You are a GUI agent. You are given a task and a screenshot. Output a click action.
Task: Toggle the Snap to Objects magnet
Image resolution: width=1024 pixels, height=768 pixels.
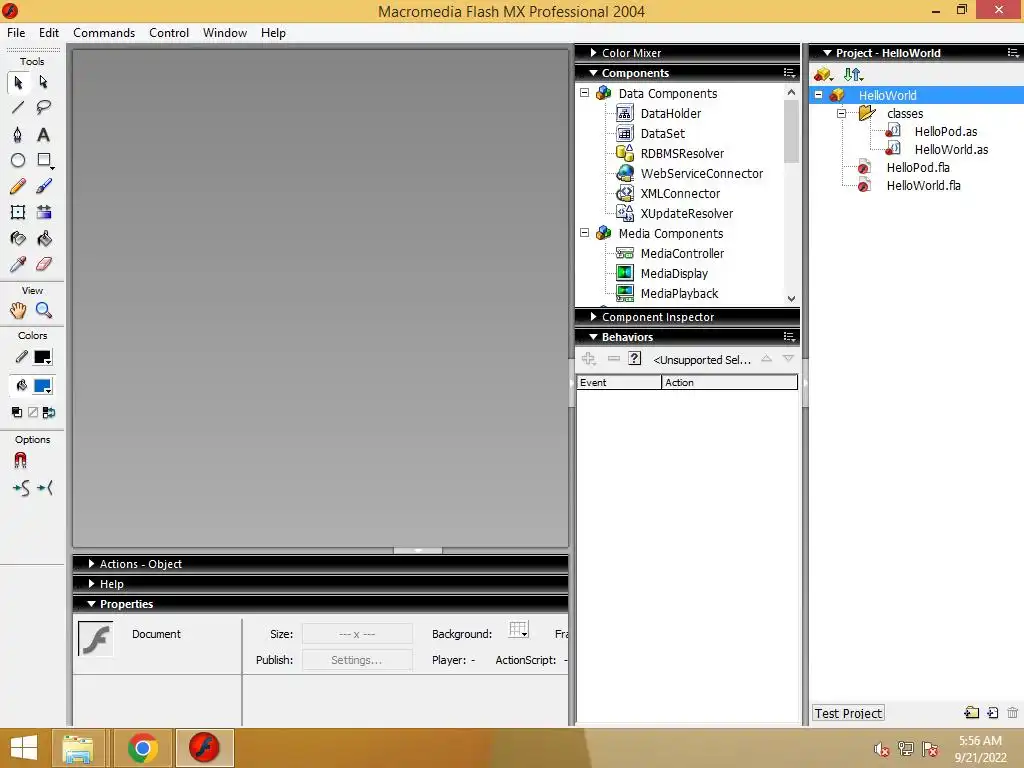point(21,461)
